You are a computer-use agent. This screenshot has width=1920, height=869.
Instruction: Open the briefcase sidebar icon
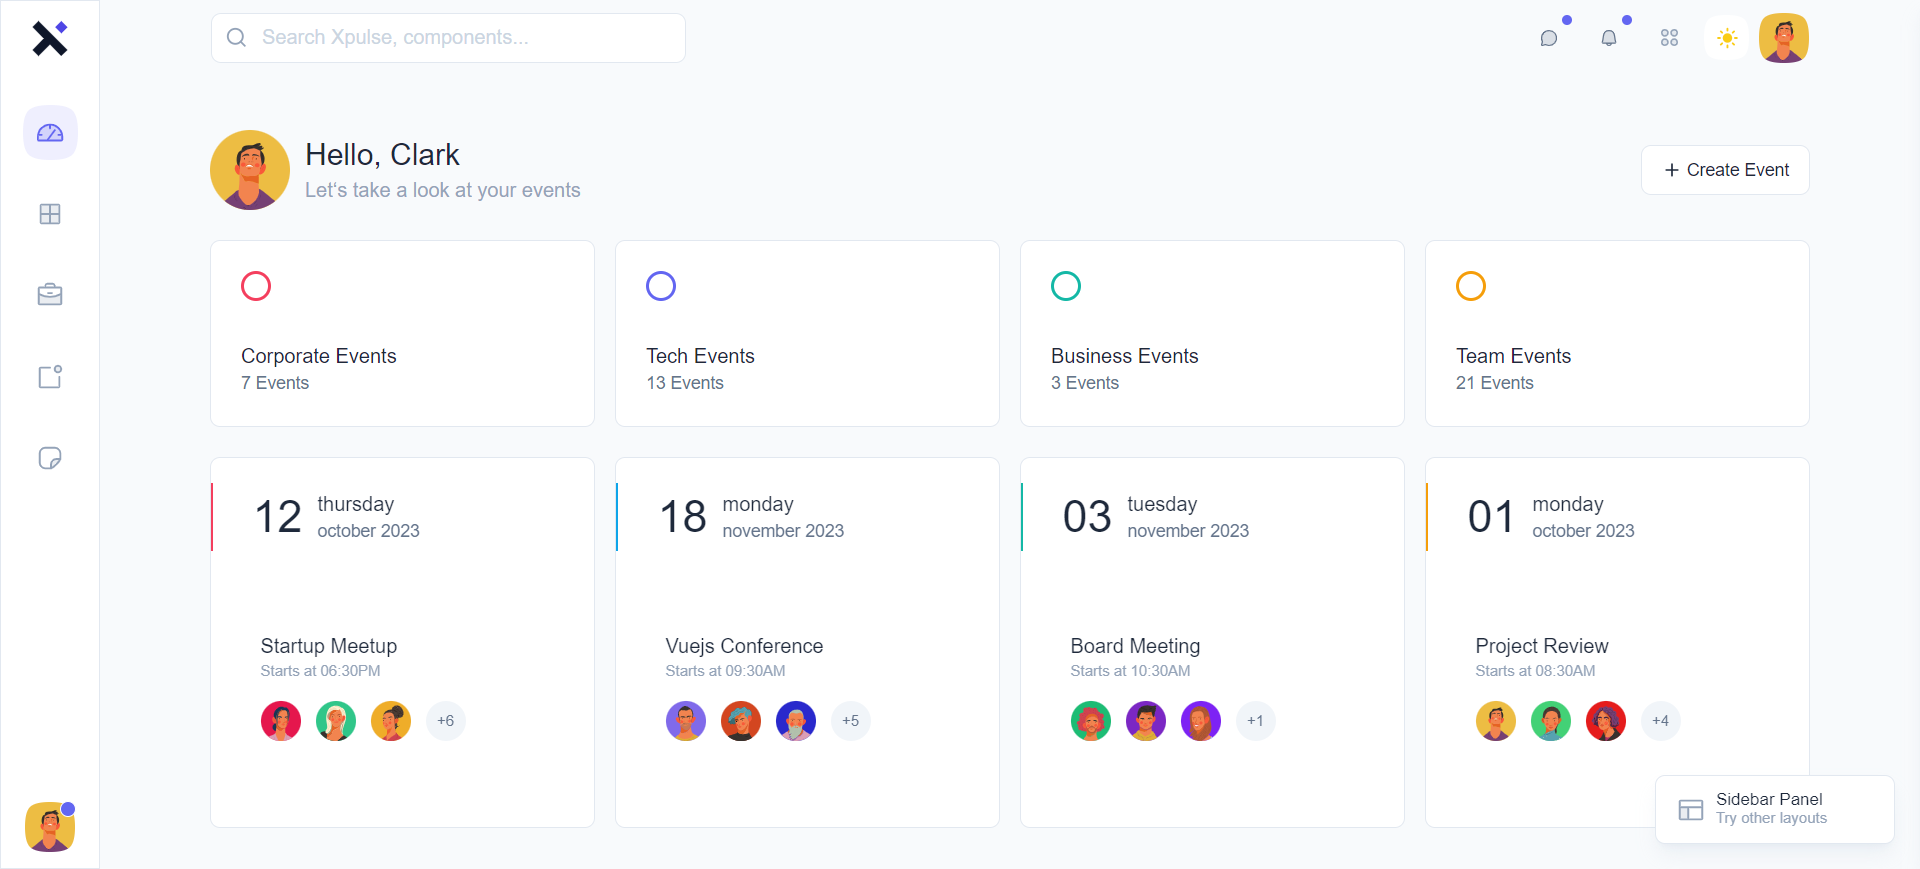pos(50,295)
